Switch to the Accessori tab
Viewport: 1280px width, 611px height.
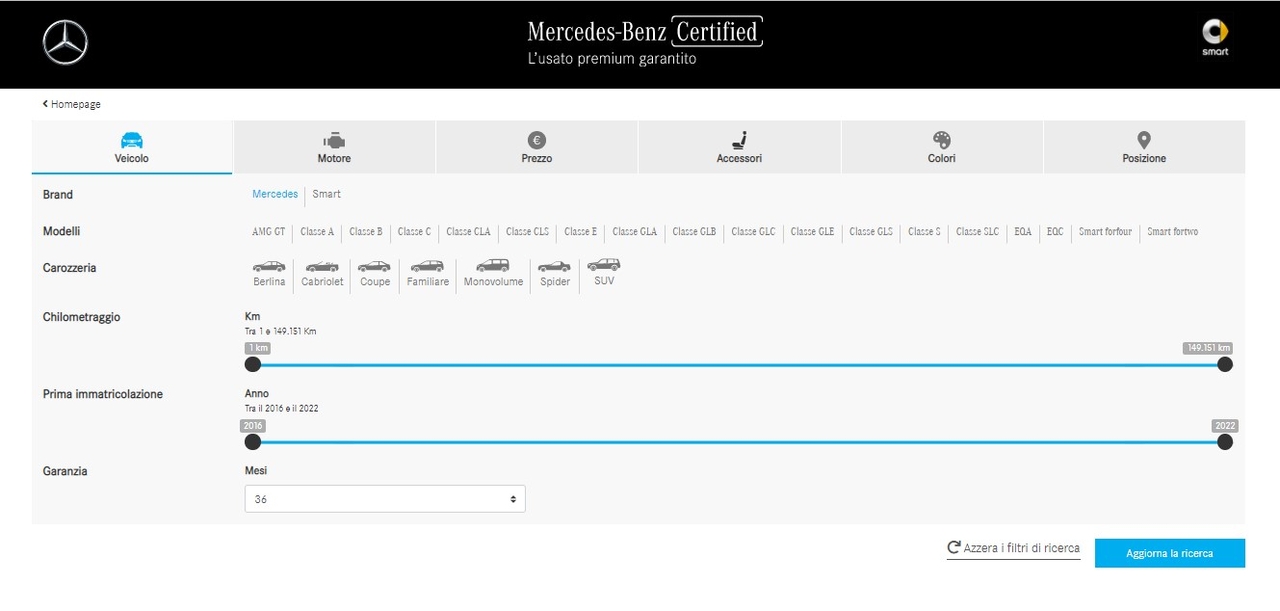(739, 147)
